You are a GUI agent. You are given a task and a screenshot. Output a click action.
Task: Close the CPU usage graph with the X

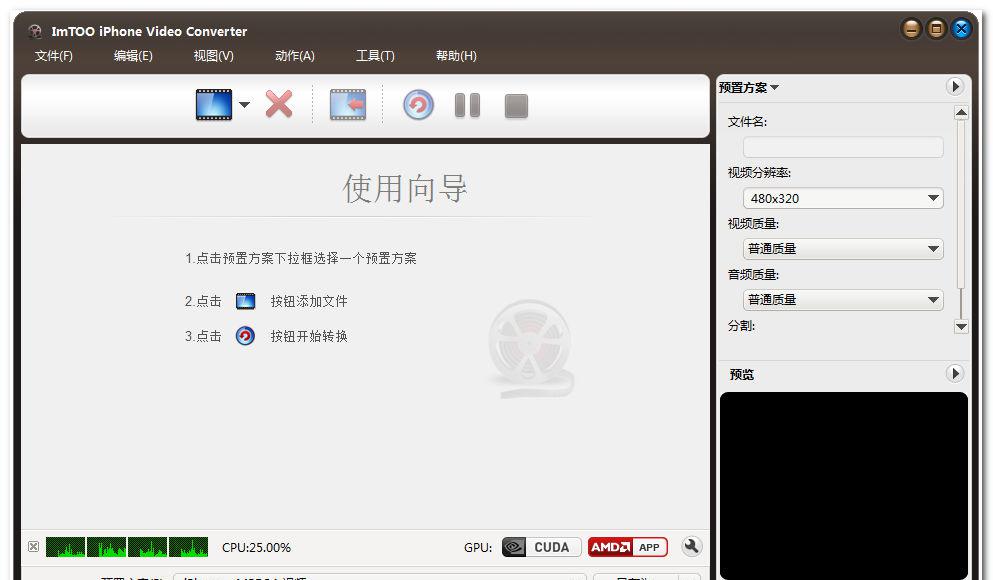34,546
